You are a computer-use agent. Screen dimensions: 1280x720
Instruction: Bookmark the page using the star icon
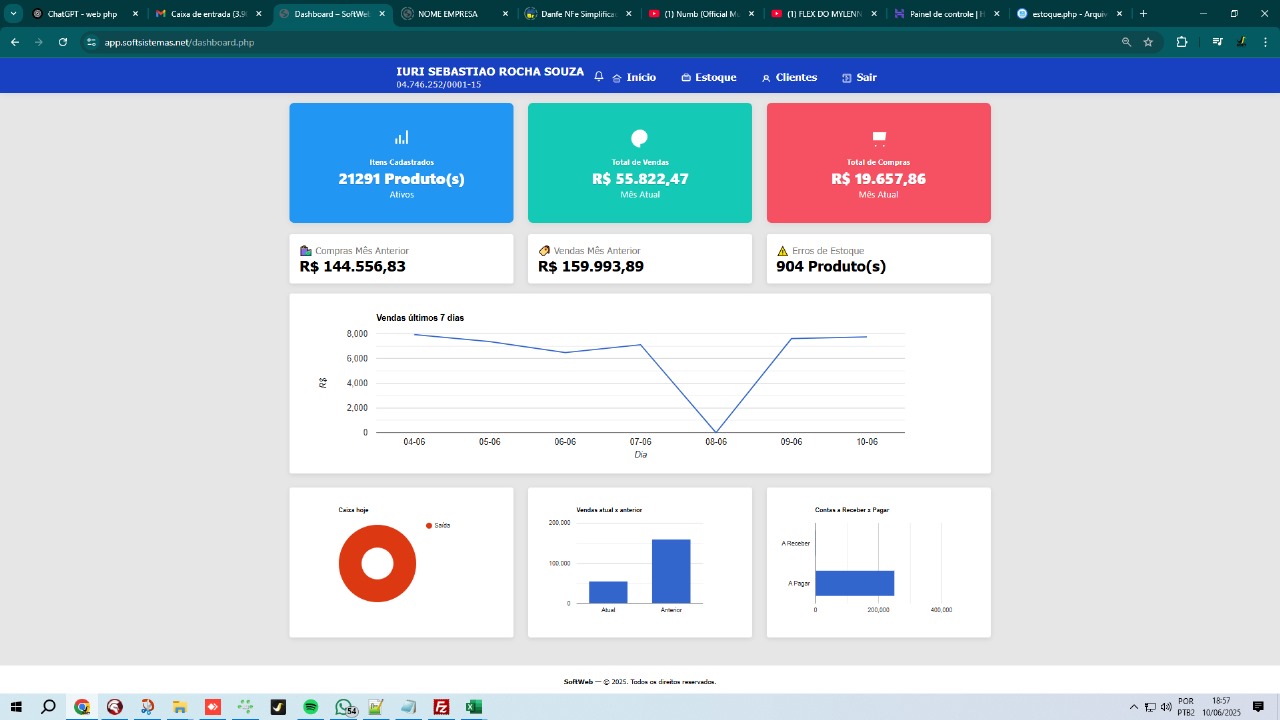(x=1147, y=42)
